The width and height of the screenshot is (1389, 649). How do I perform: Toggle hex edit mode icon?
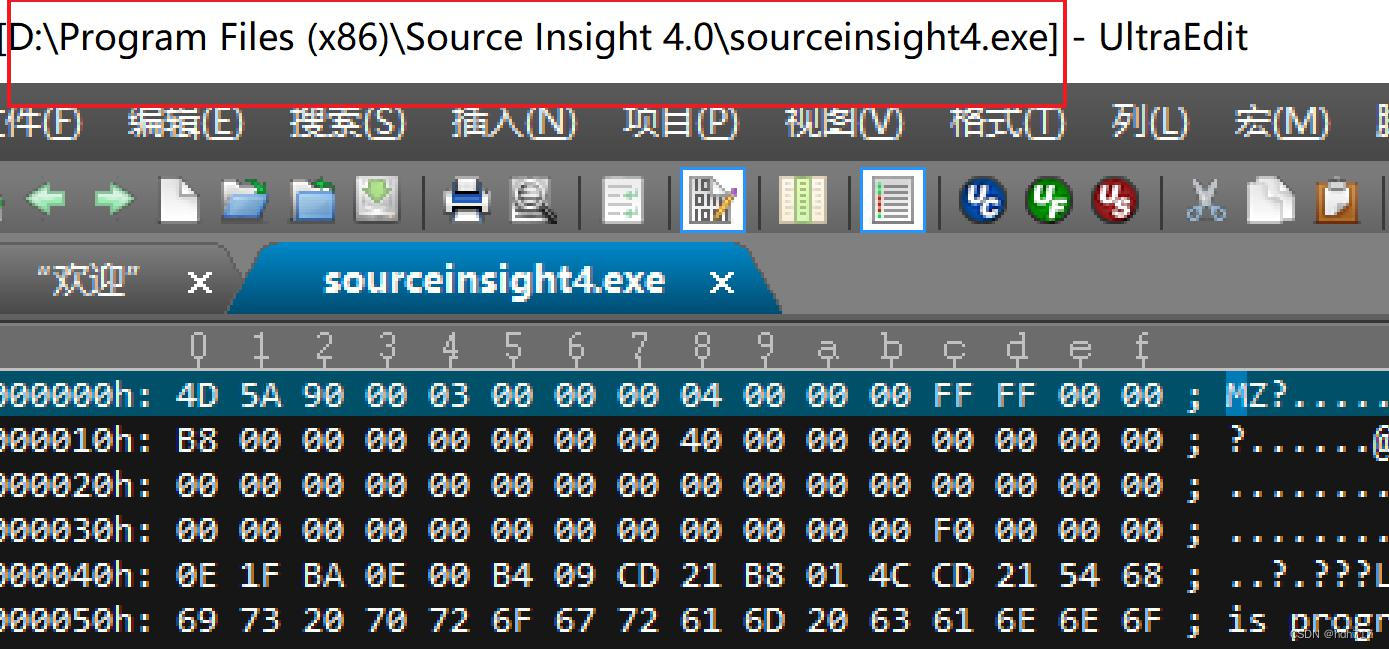712,200
